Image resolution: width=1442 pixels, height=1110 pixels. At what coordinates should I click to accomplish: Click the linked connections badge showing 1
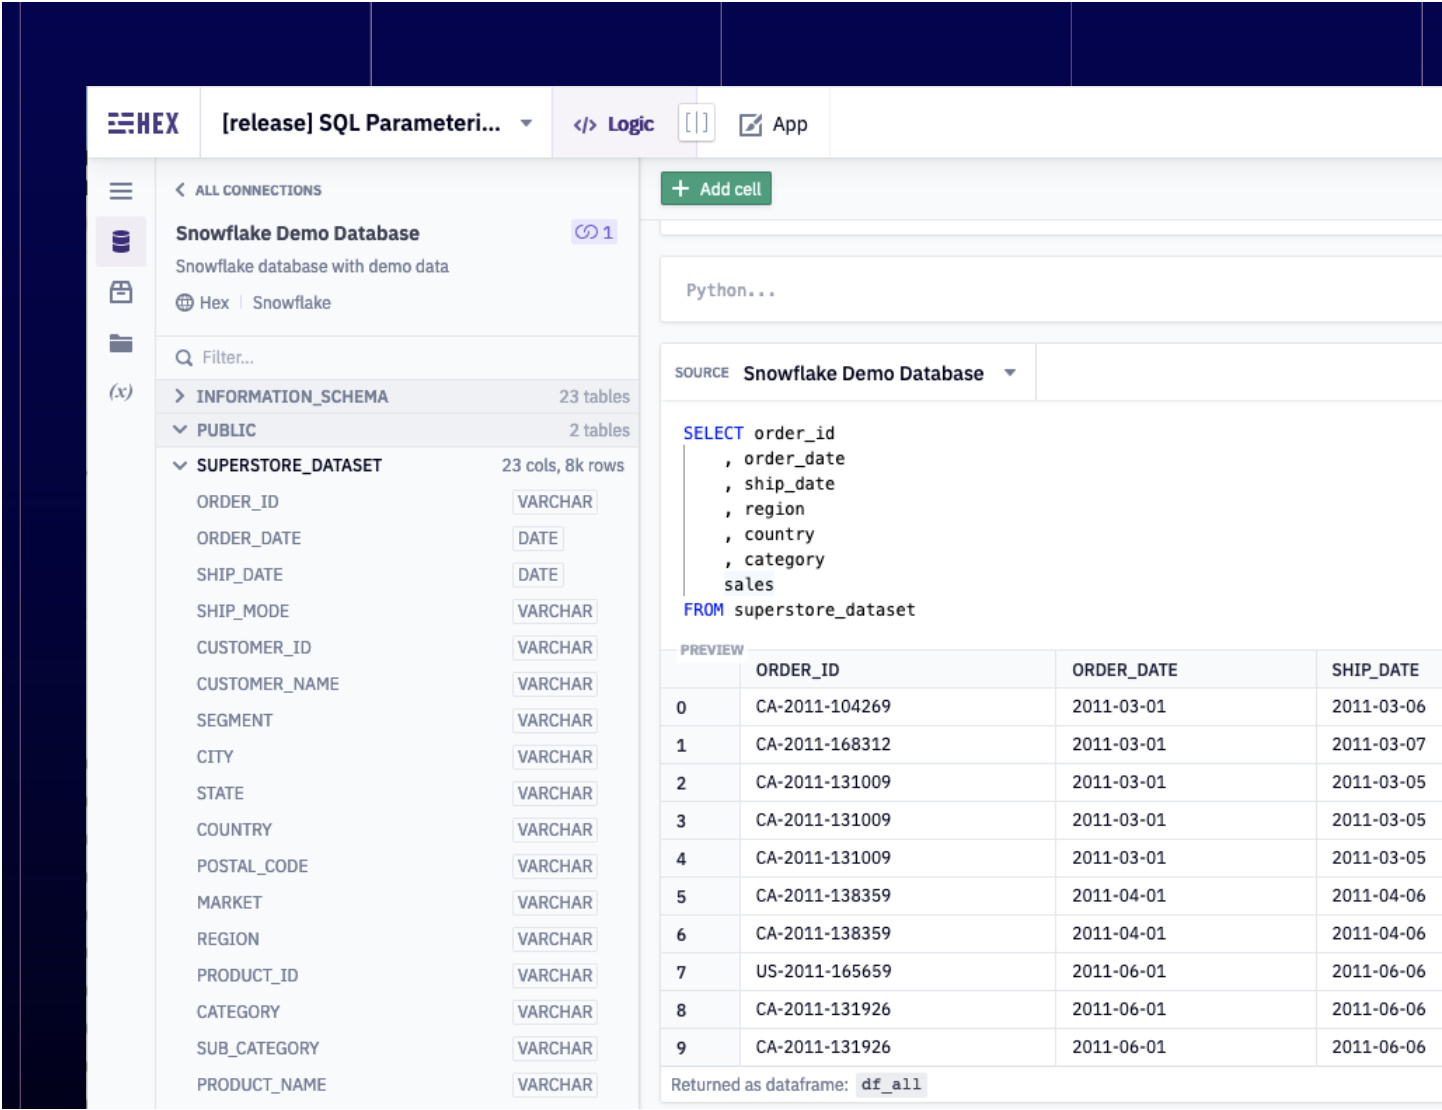click(x=594, y=232)
